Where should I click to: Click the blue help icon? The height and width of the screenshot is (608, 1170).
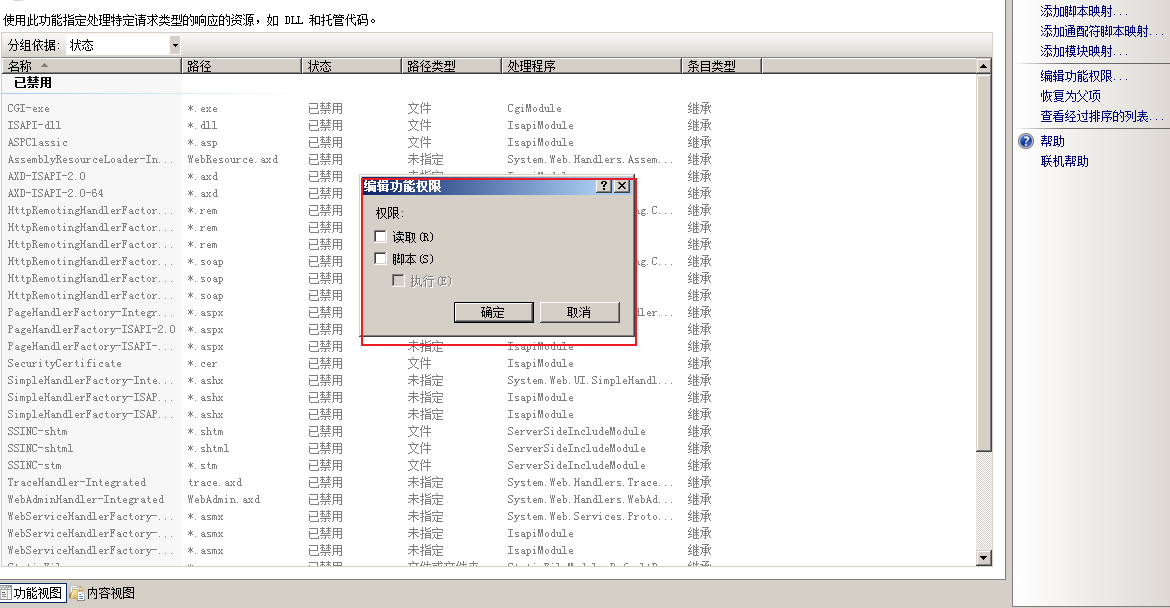(1026, 141)
